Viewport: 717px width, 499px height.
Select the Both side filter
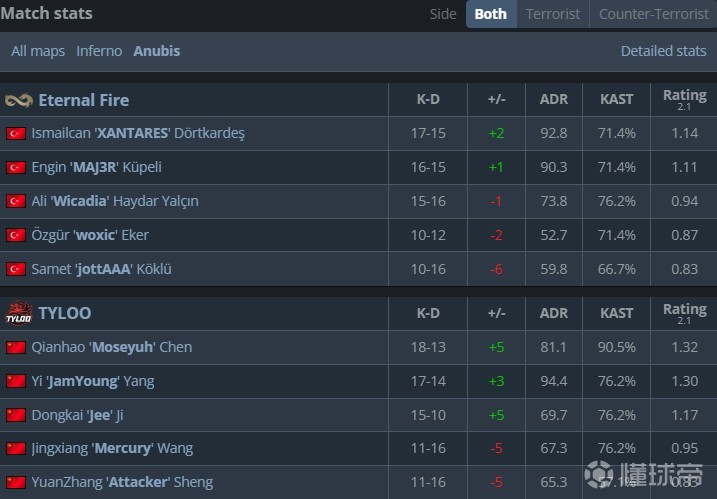[x=490, y=14]
